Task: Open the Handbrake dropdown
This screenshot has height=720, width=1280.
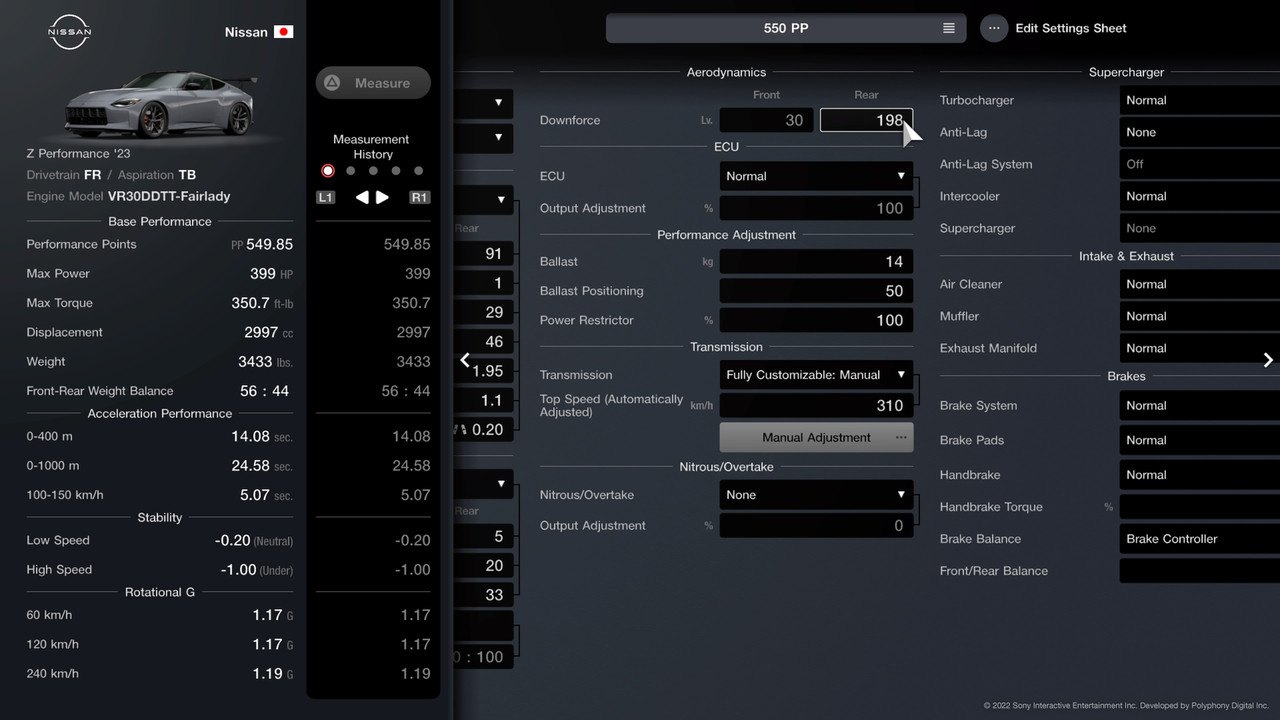Action: [1199, 475]
